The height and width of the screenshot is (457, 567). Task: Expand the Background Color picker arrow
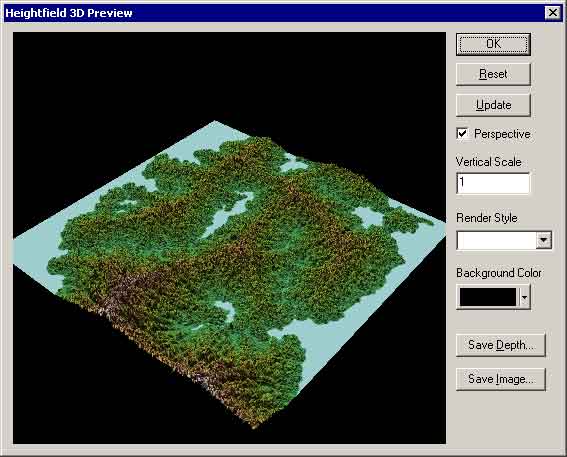click(x=524, y=297)
